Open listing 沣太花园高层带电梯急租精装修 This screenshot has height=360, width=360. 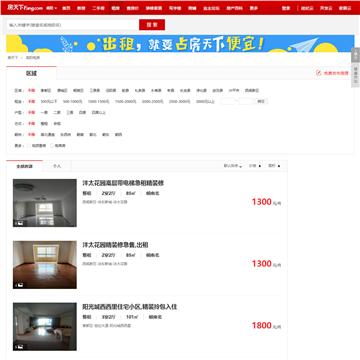123,183
